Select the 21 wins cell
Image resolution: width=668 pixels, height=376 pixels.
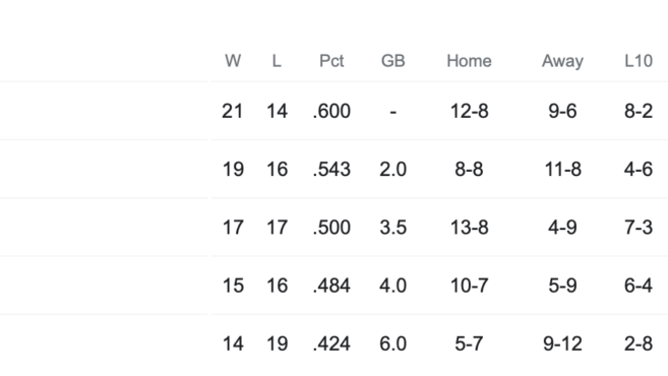pos(233,111)
